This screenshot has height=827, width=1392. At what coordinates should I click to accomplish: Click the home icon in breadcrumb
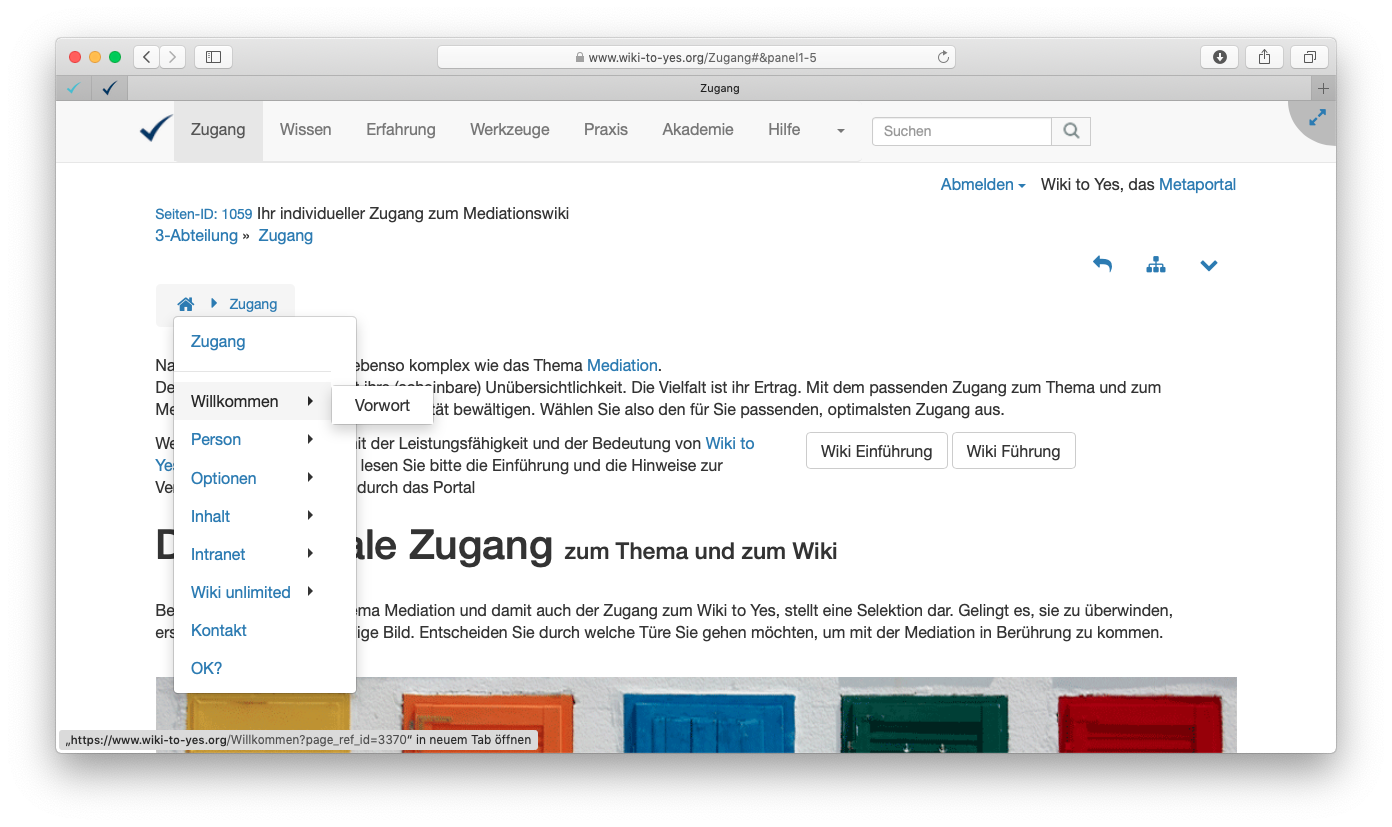[186, 304]
